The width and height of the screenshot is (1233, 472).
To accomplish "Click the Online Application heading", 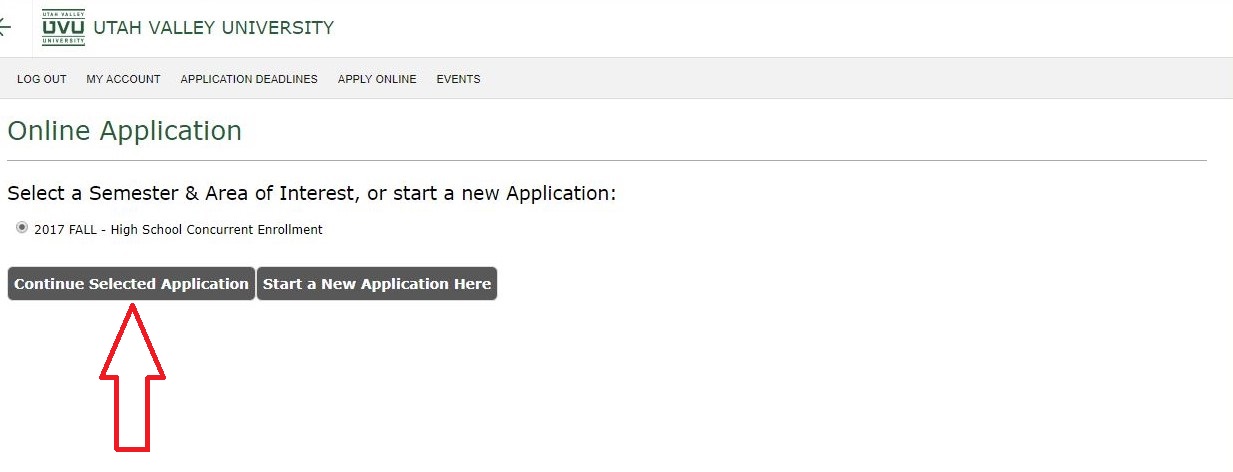I will [x=125, y=131].
